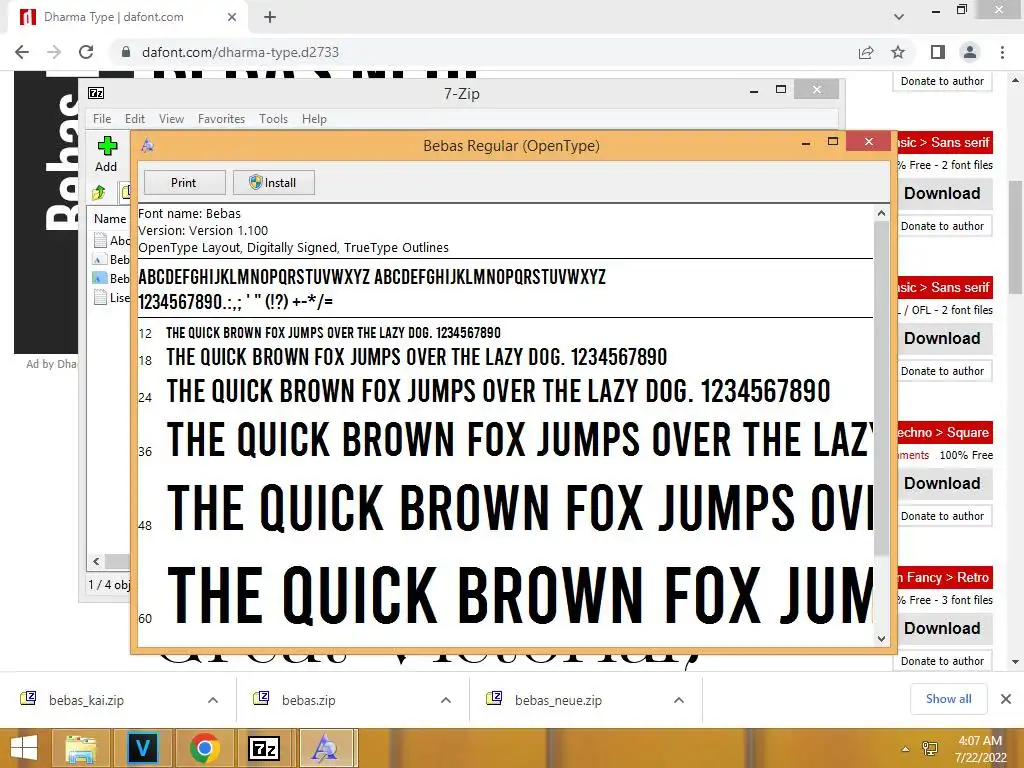Click the share page icon in the address bar

pos(866,52)
